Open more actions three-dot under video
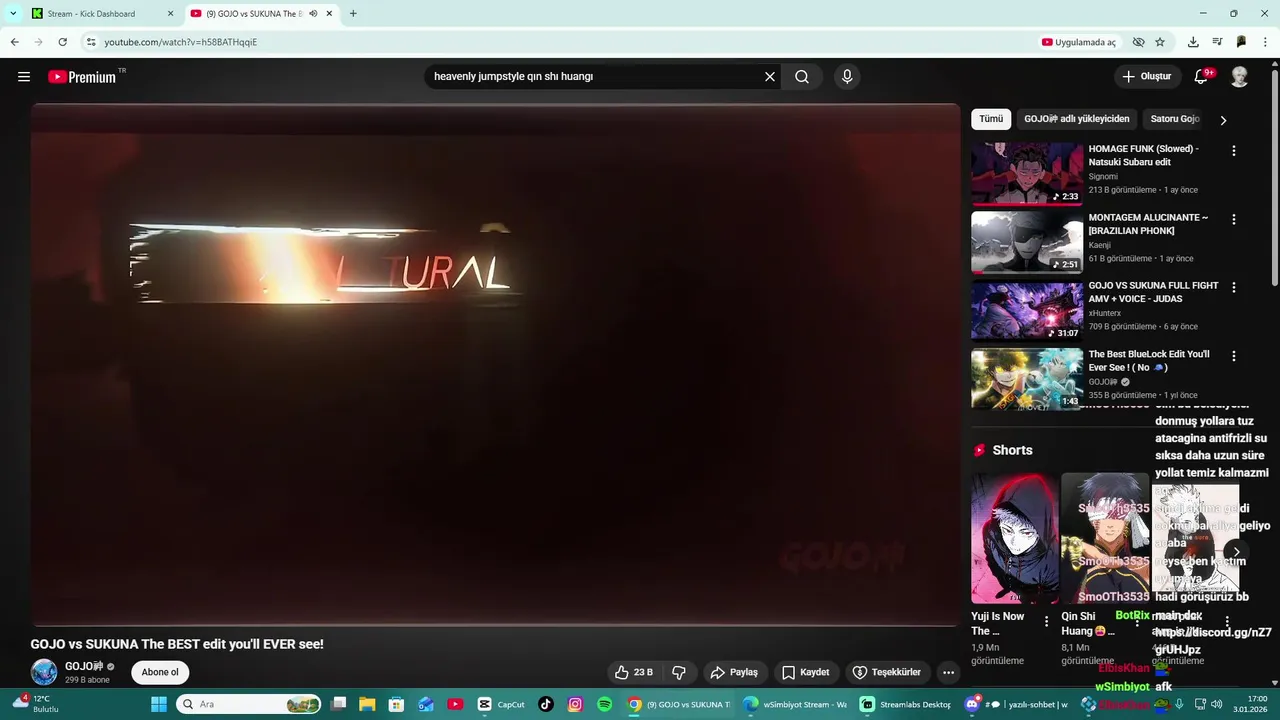 pos(949,672)
